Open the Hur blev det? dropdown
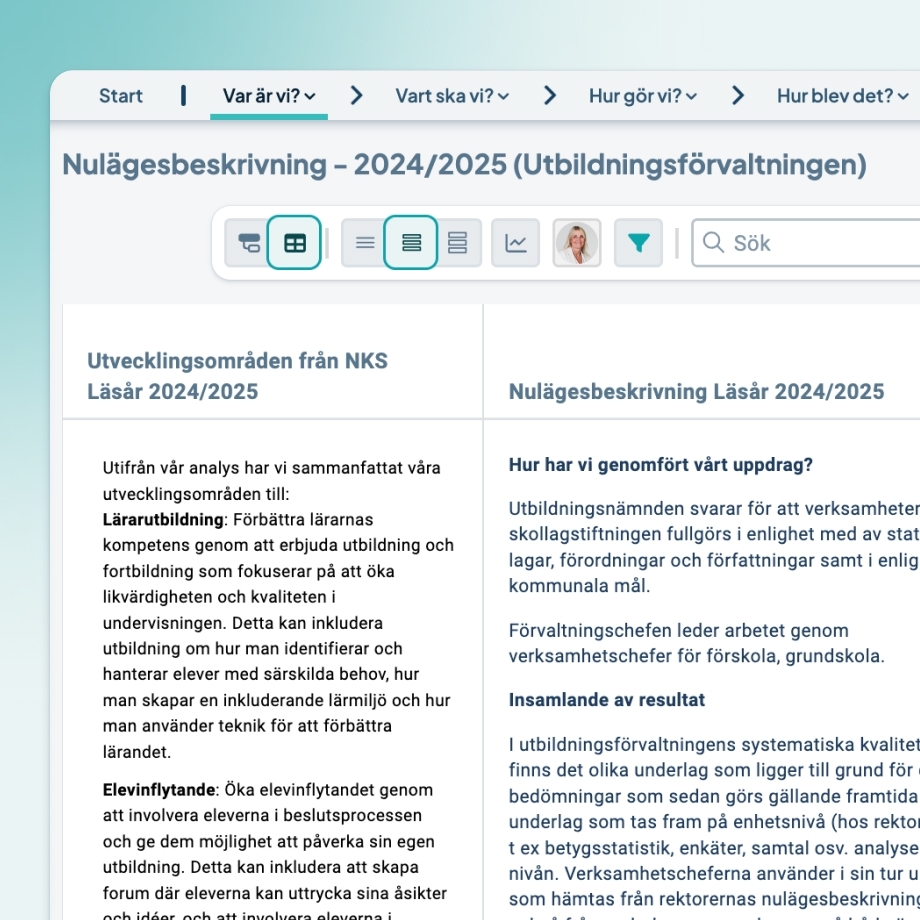 (x=841, y=95)
